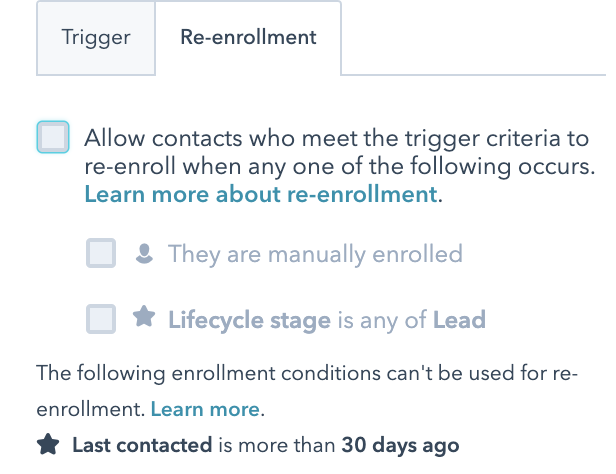Image resolution: width=616 pixels, height=474 pixels.
Task: Click the bold 'Last contacted' property name
Action: point(142,445)
